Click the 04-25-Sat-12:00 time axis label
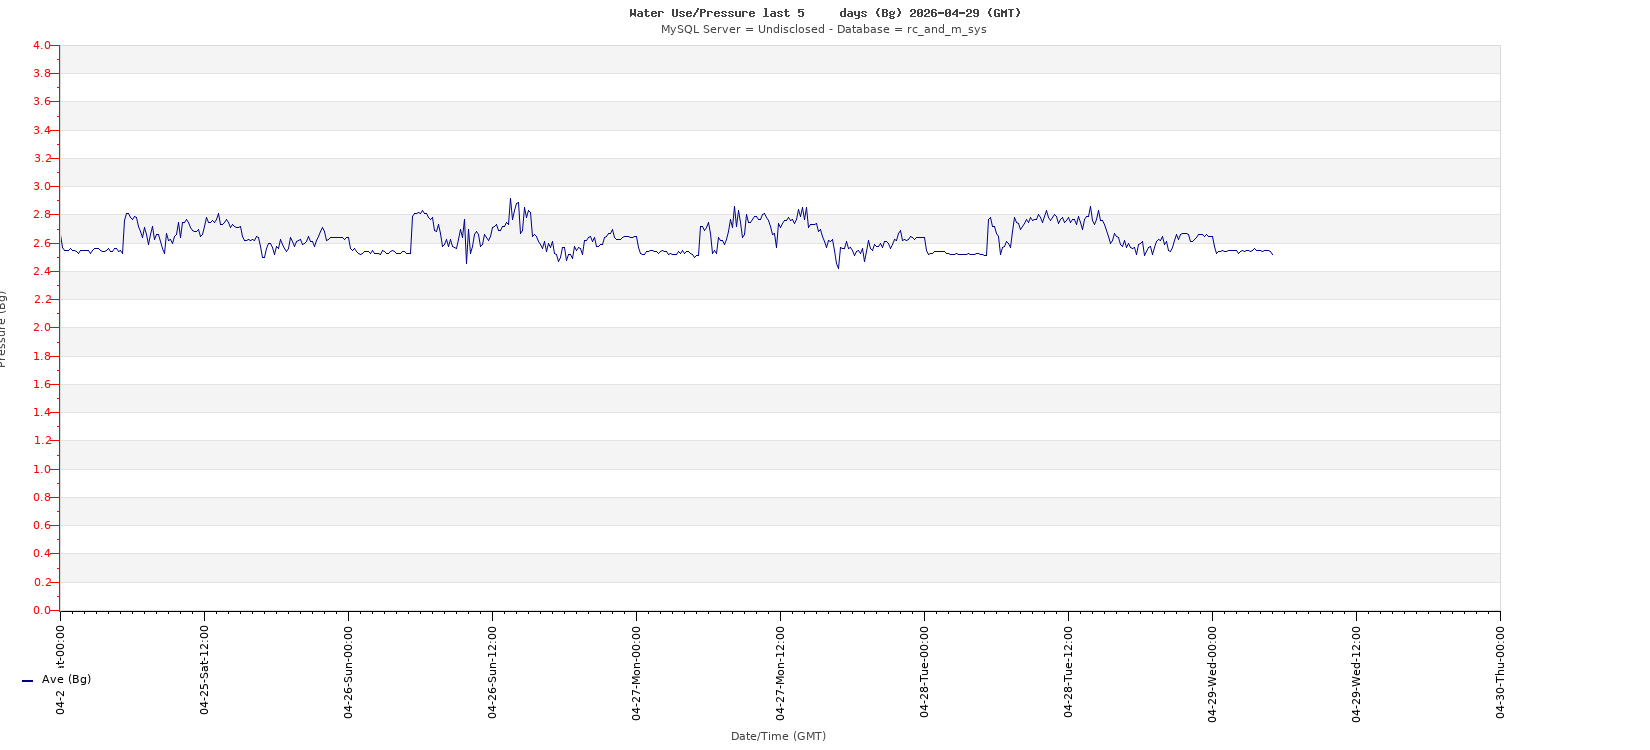The image size is (1650, 750). 204,671
